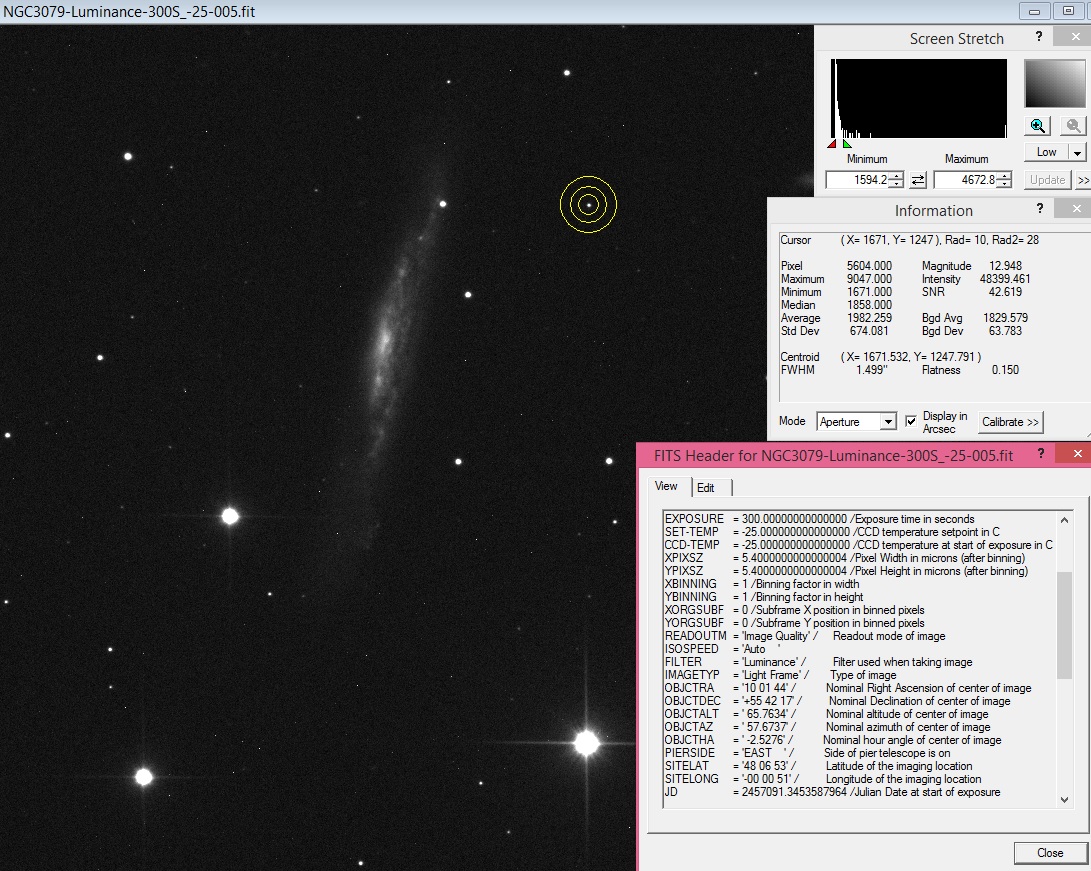Open Screen Stretch help with its question mark
The image size is (1091, 871).
pyautogui.click(x=1038, y=35)
